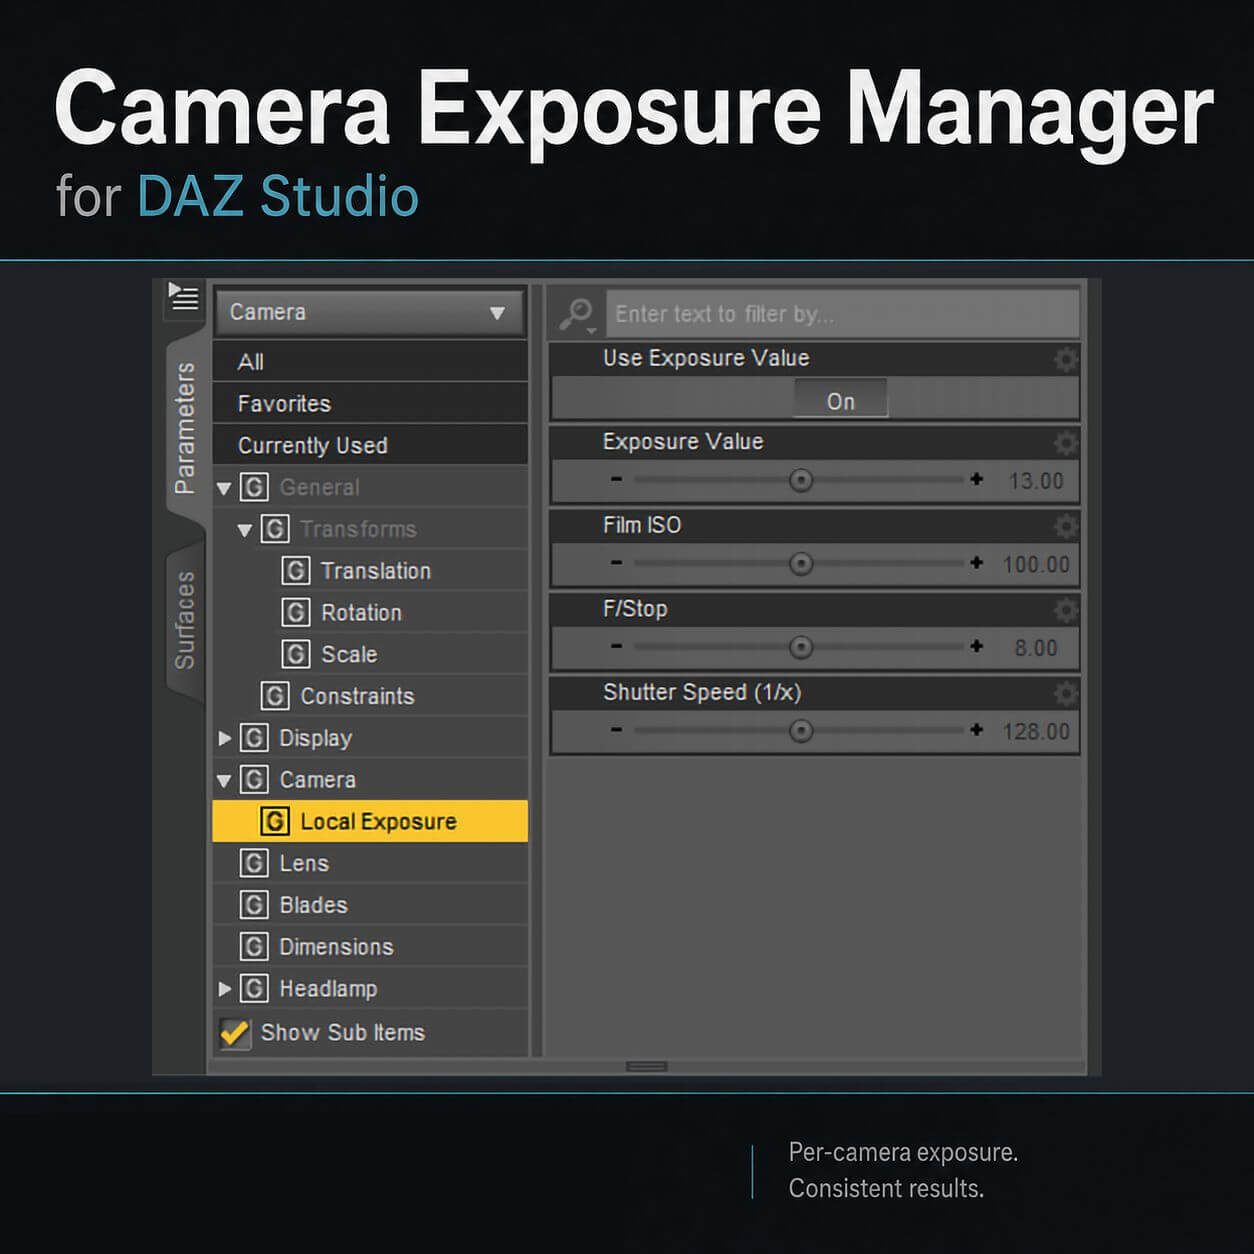This screenshot has width=1254, height=1254.
Task: Increase F/Stop with plus button
Action: tap(977, 647)
